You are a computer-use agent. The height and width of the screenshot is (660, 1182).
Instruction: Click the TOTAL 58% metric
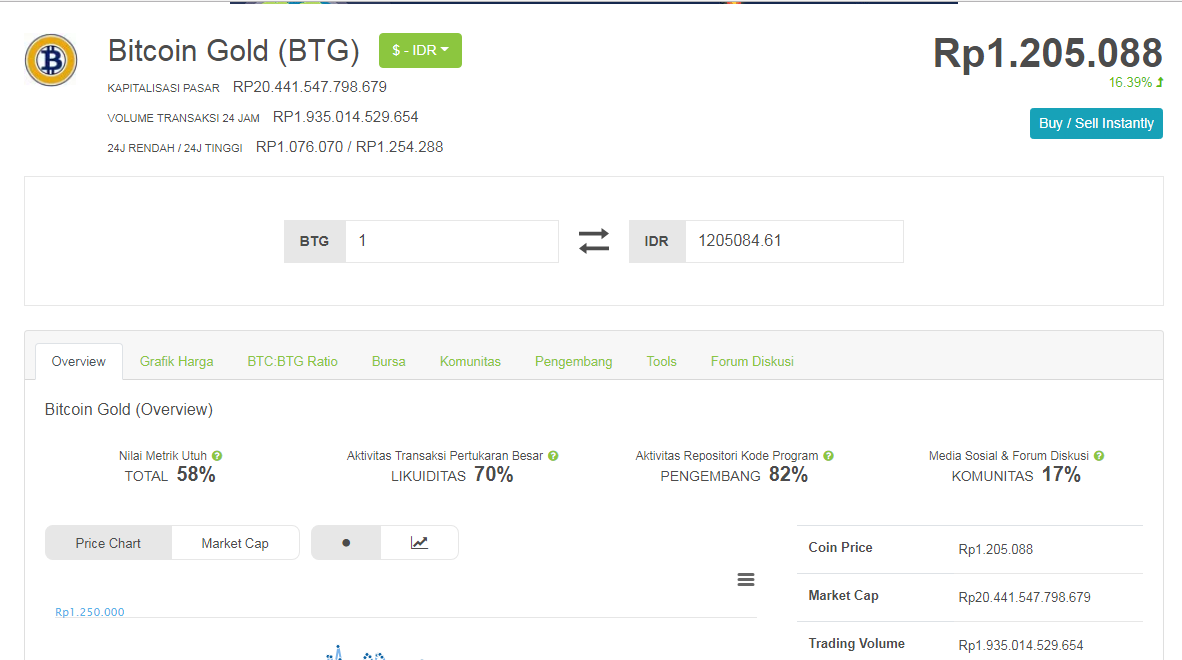click(x=170, y=475)
